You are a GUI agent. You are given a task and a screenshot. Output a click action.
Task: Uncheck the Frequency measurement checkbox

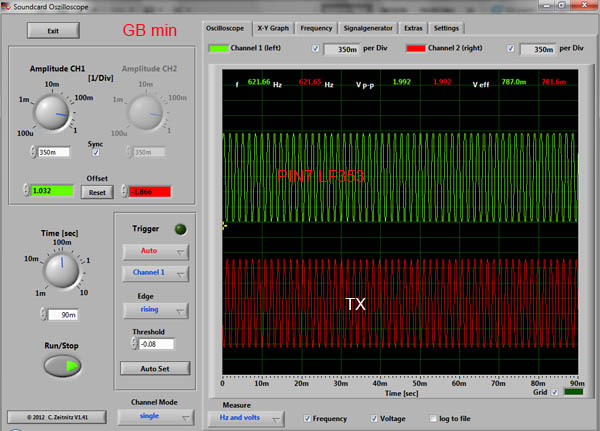[x=305, y=417]
